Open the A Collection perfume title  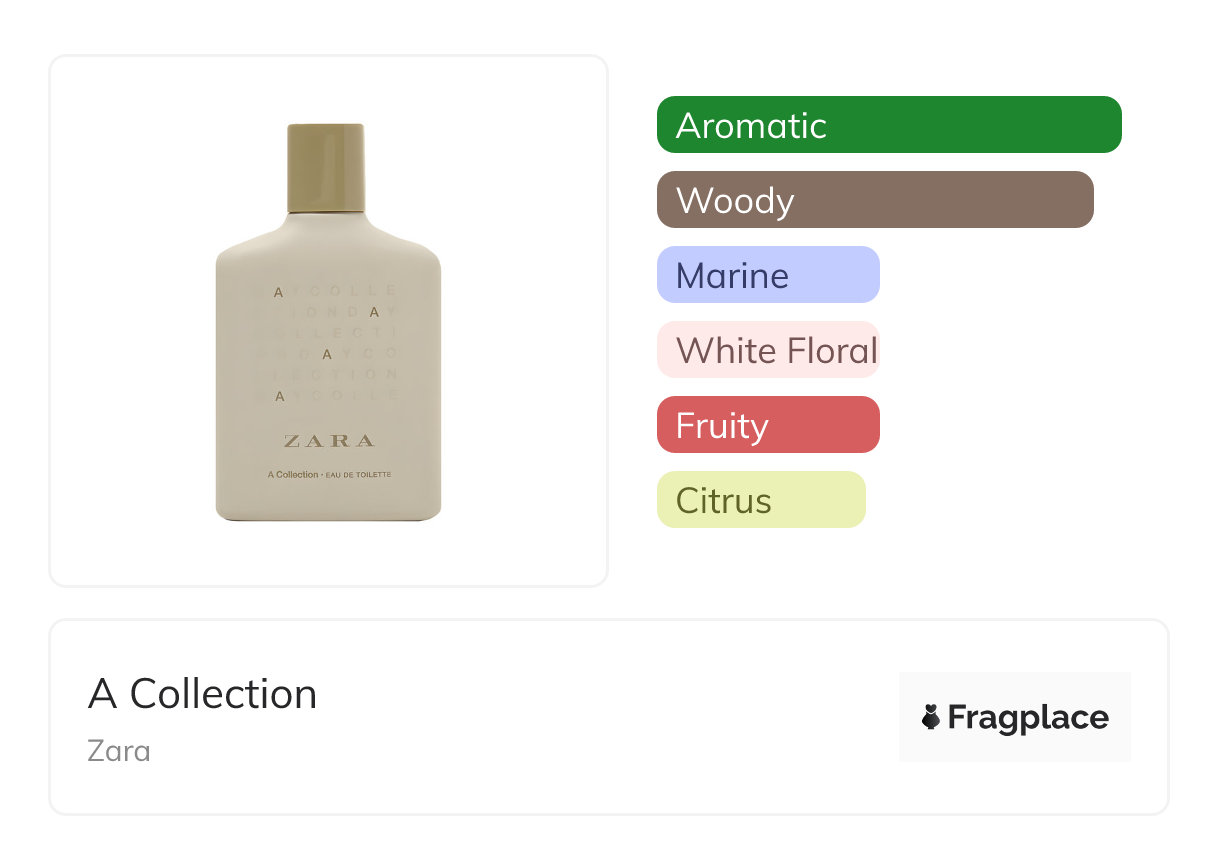202,694
